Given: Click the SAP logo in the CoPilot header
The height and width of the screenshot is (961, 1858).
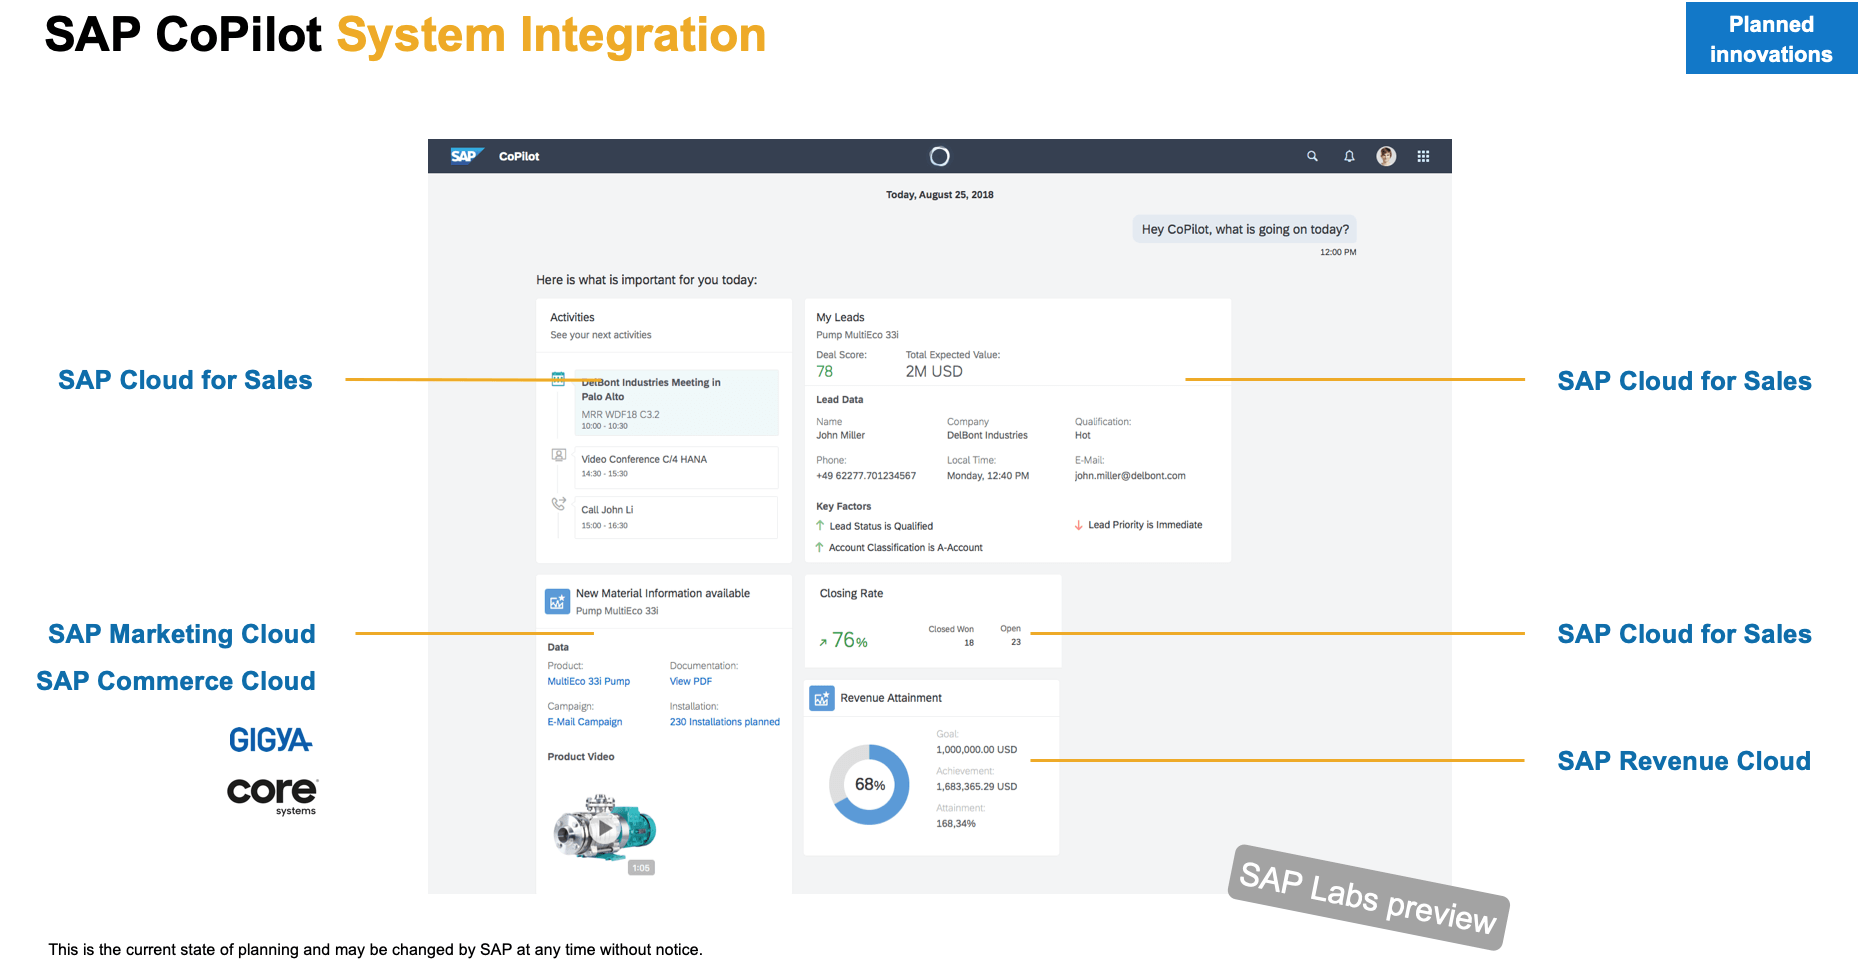Looking at the screenshot, I should point(466,156).
